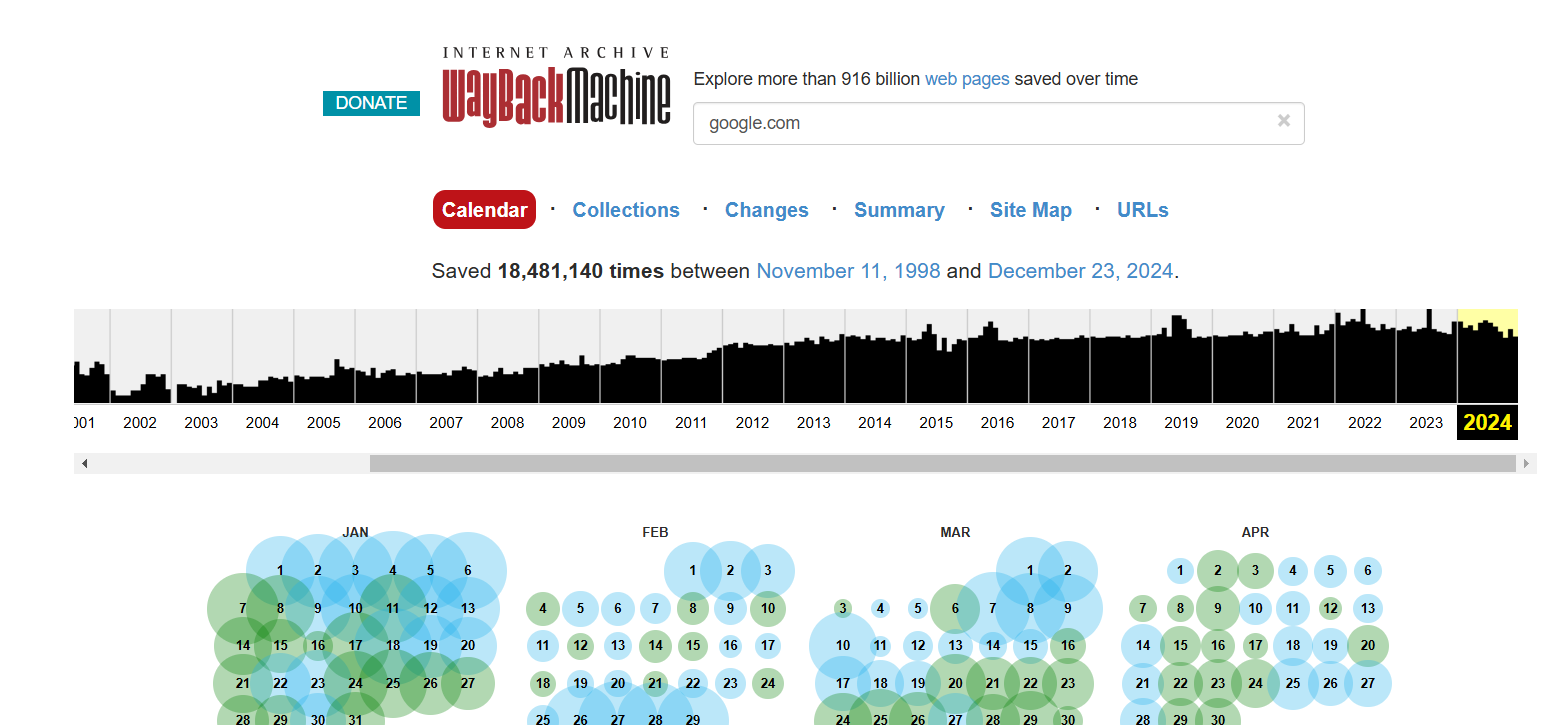Open the Site Map tab
The image size is (1562, 725).
click(1030, 210)
